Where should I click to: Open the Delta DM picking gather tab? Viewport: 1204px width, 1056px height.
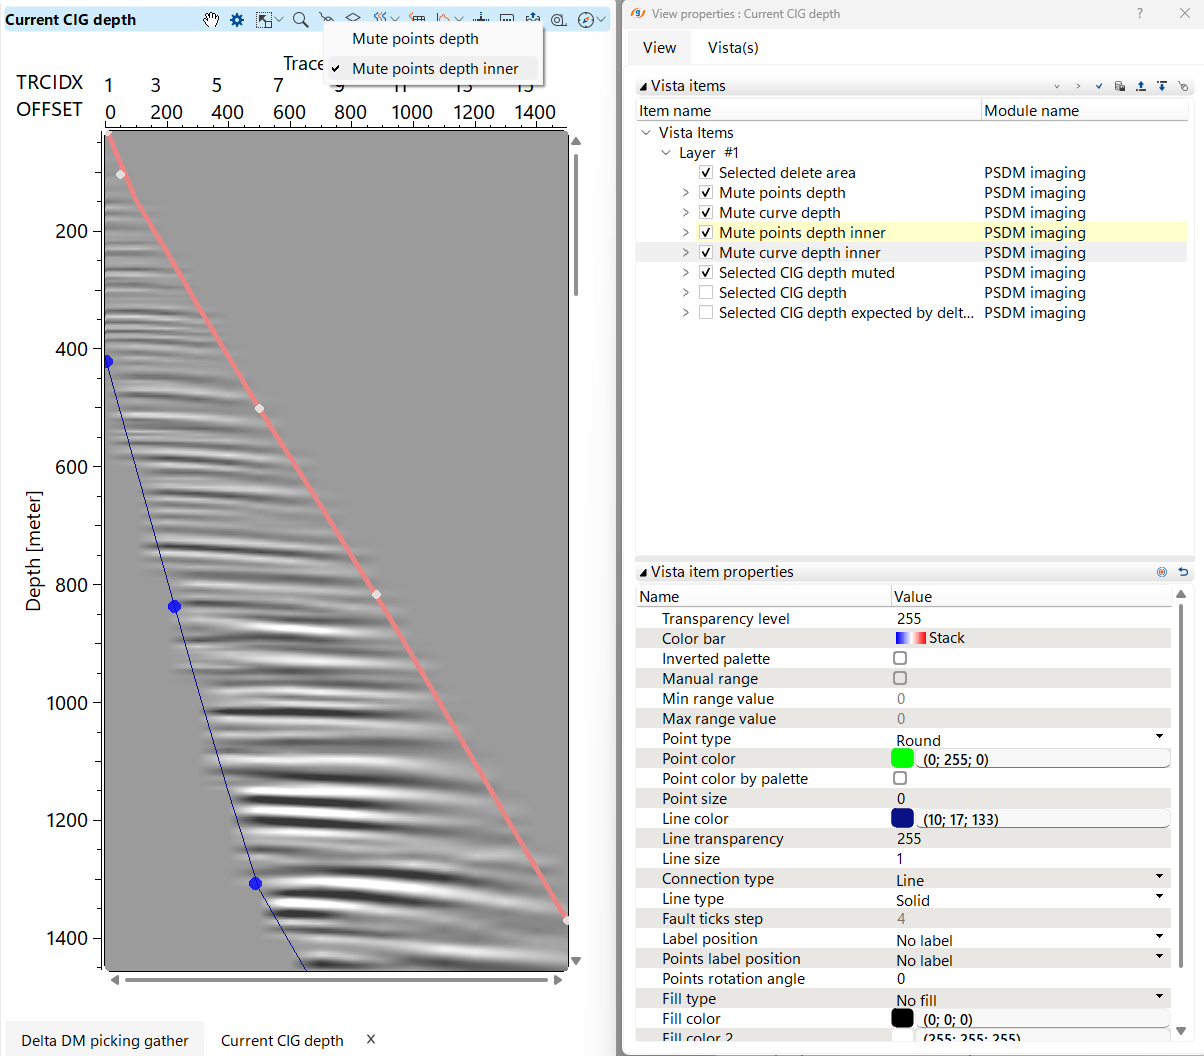[105, 1040]
